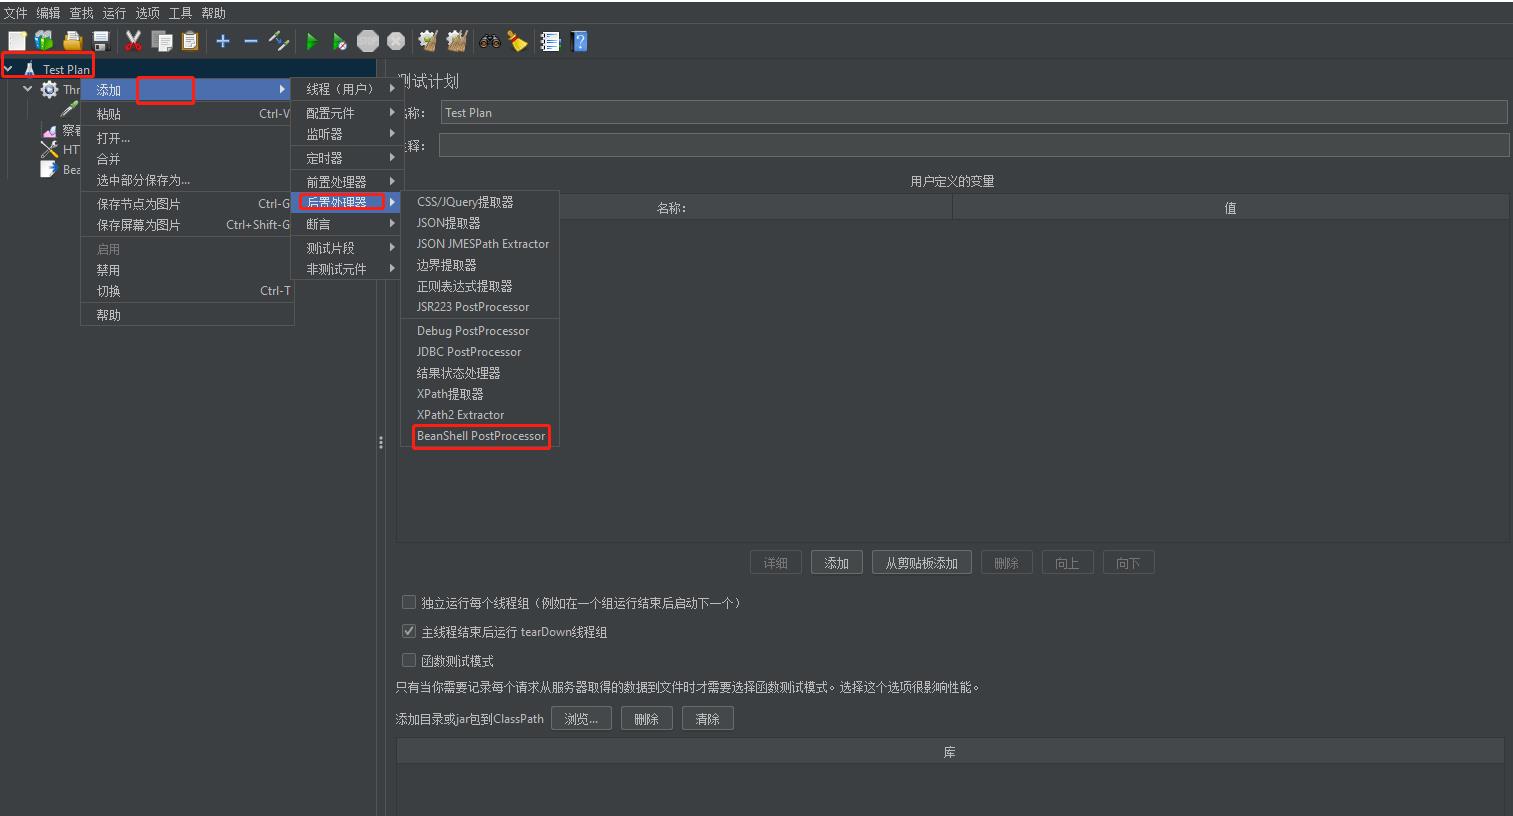The height and width of the screenshot is (816, 1513).
Task: Click the 详细 button
Action: [776, 563]
